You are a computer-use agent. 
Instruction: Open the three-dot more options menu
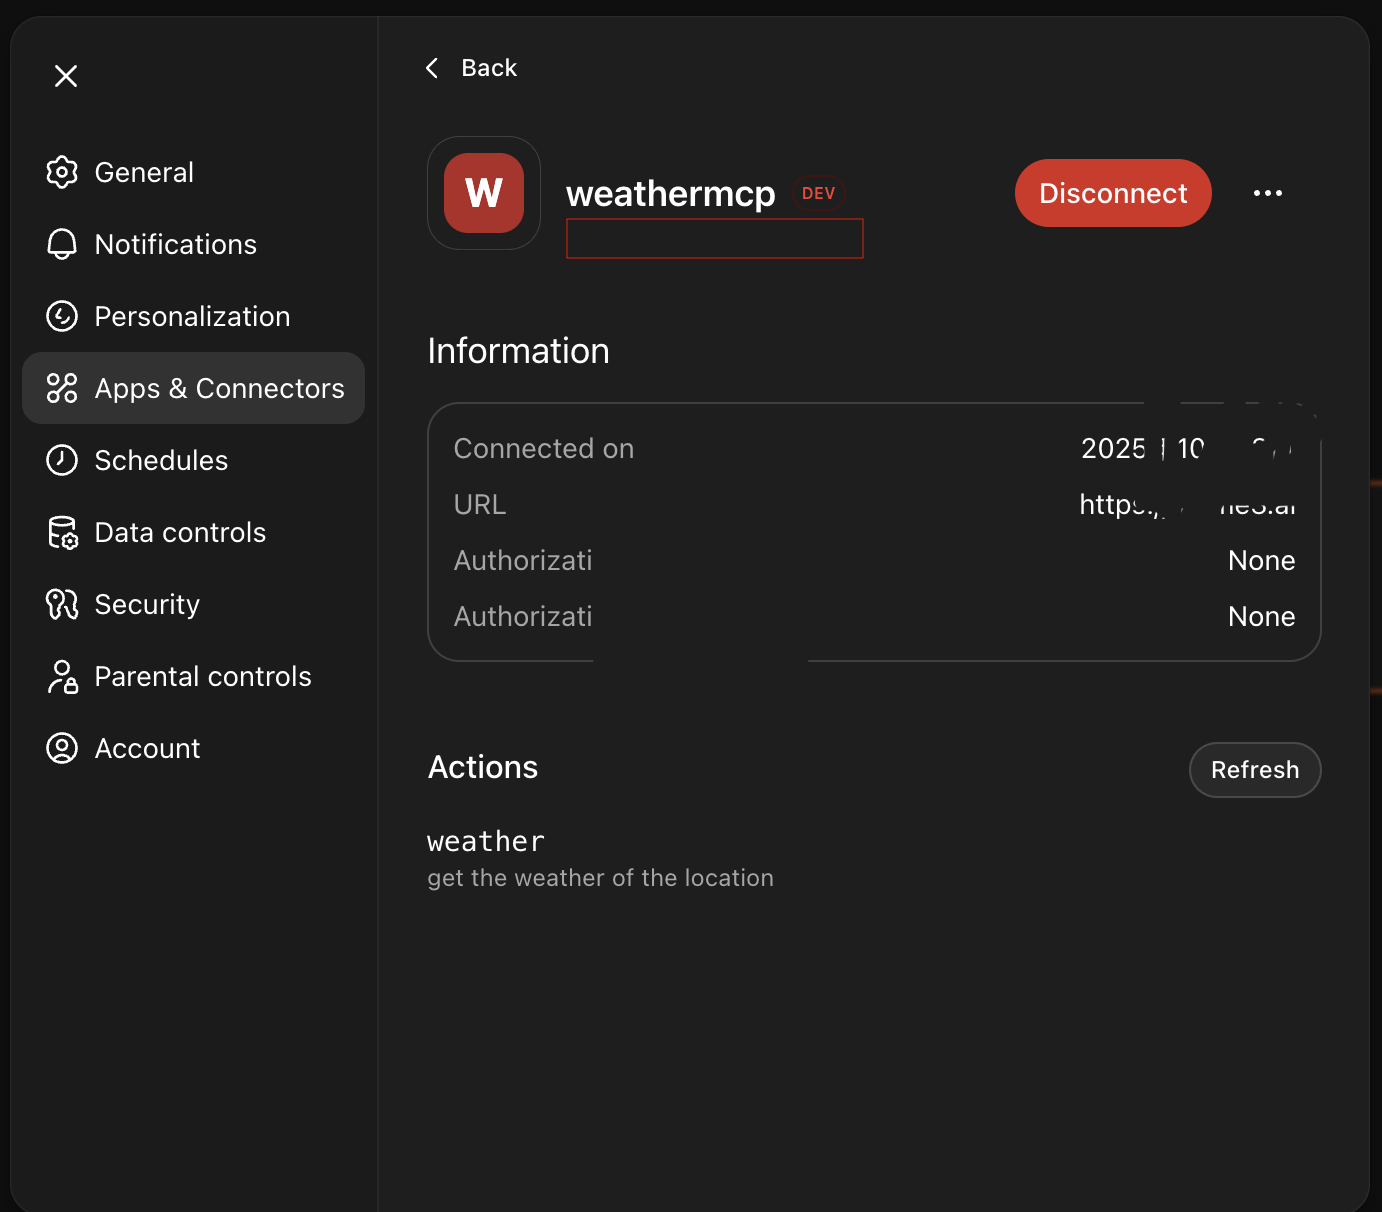1267,193
